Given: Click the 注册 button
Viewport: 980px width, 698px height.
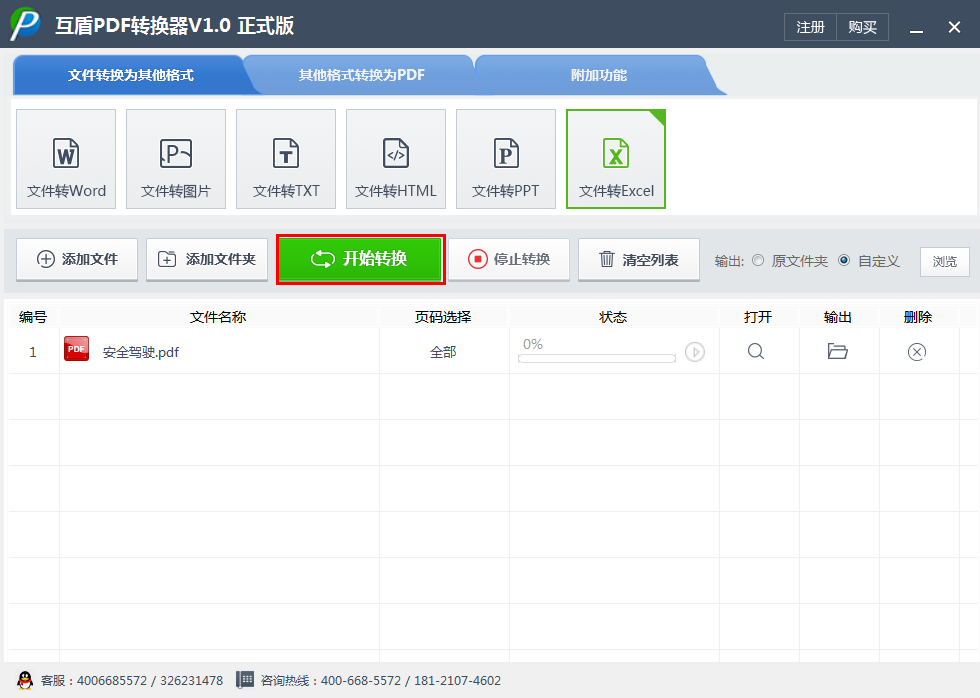Looking at the screenshot, I should 810,27.
